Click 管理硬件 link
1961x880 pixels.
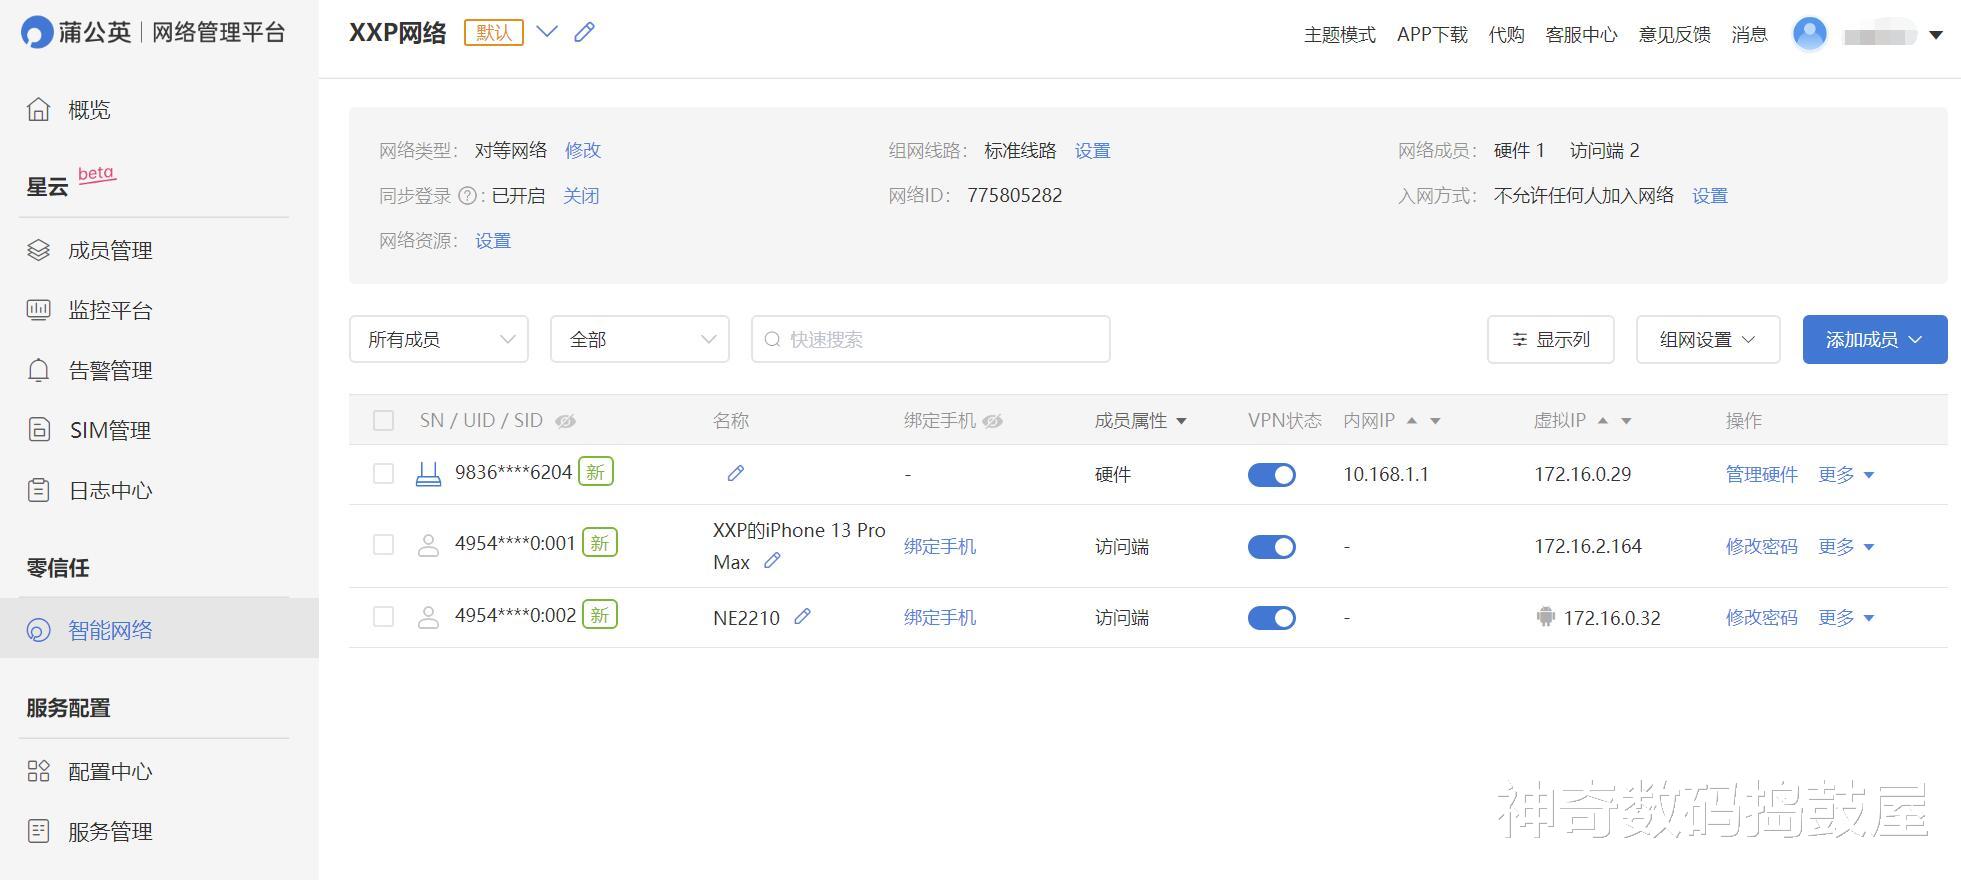(x=1762, y=475)
